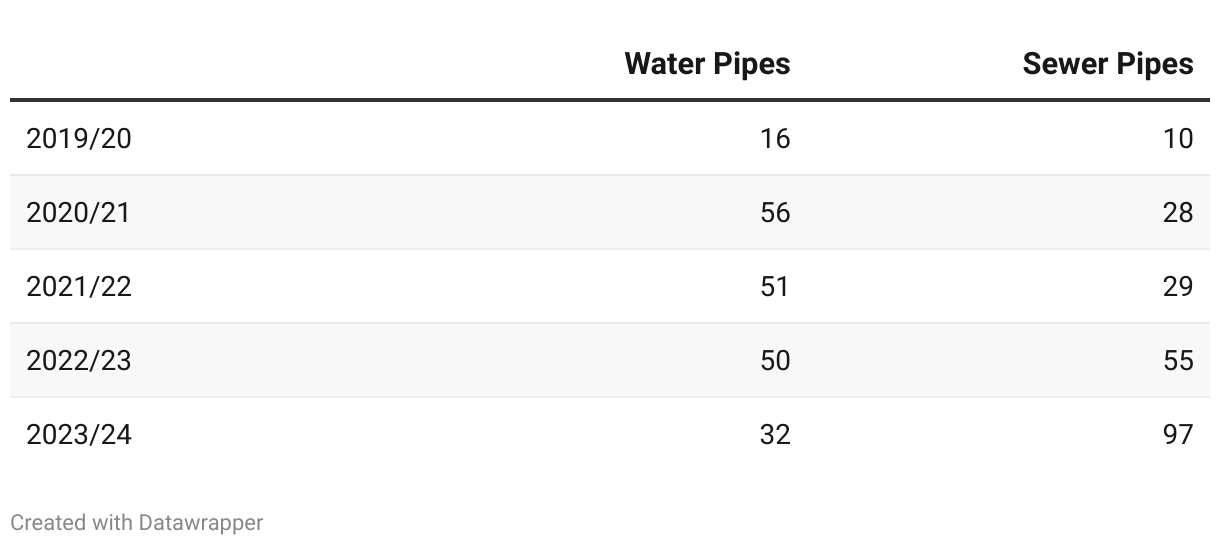Click the Sewer Pipes column header
Image resolution: width=1220 pixels, height=546 pixels.
[x=1107, y=64]
